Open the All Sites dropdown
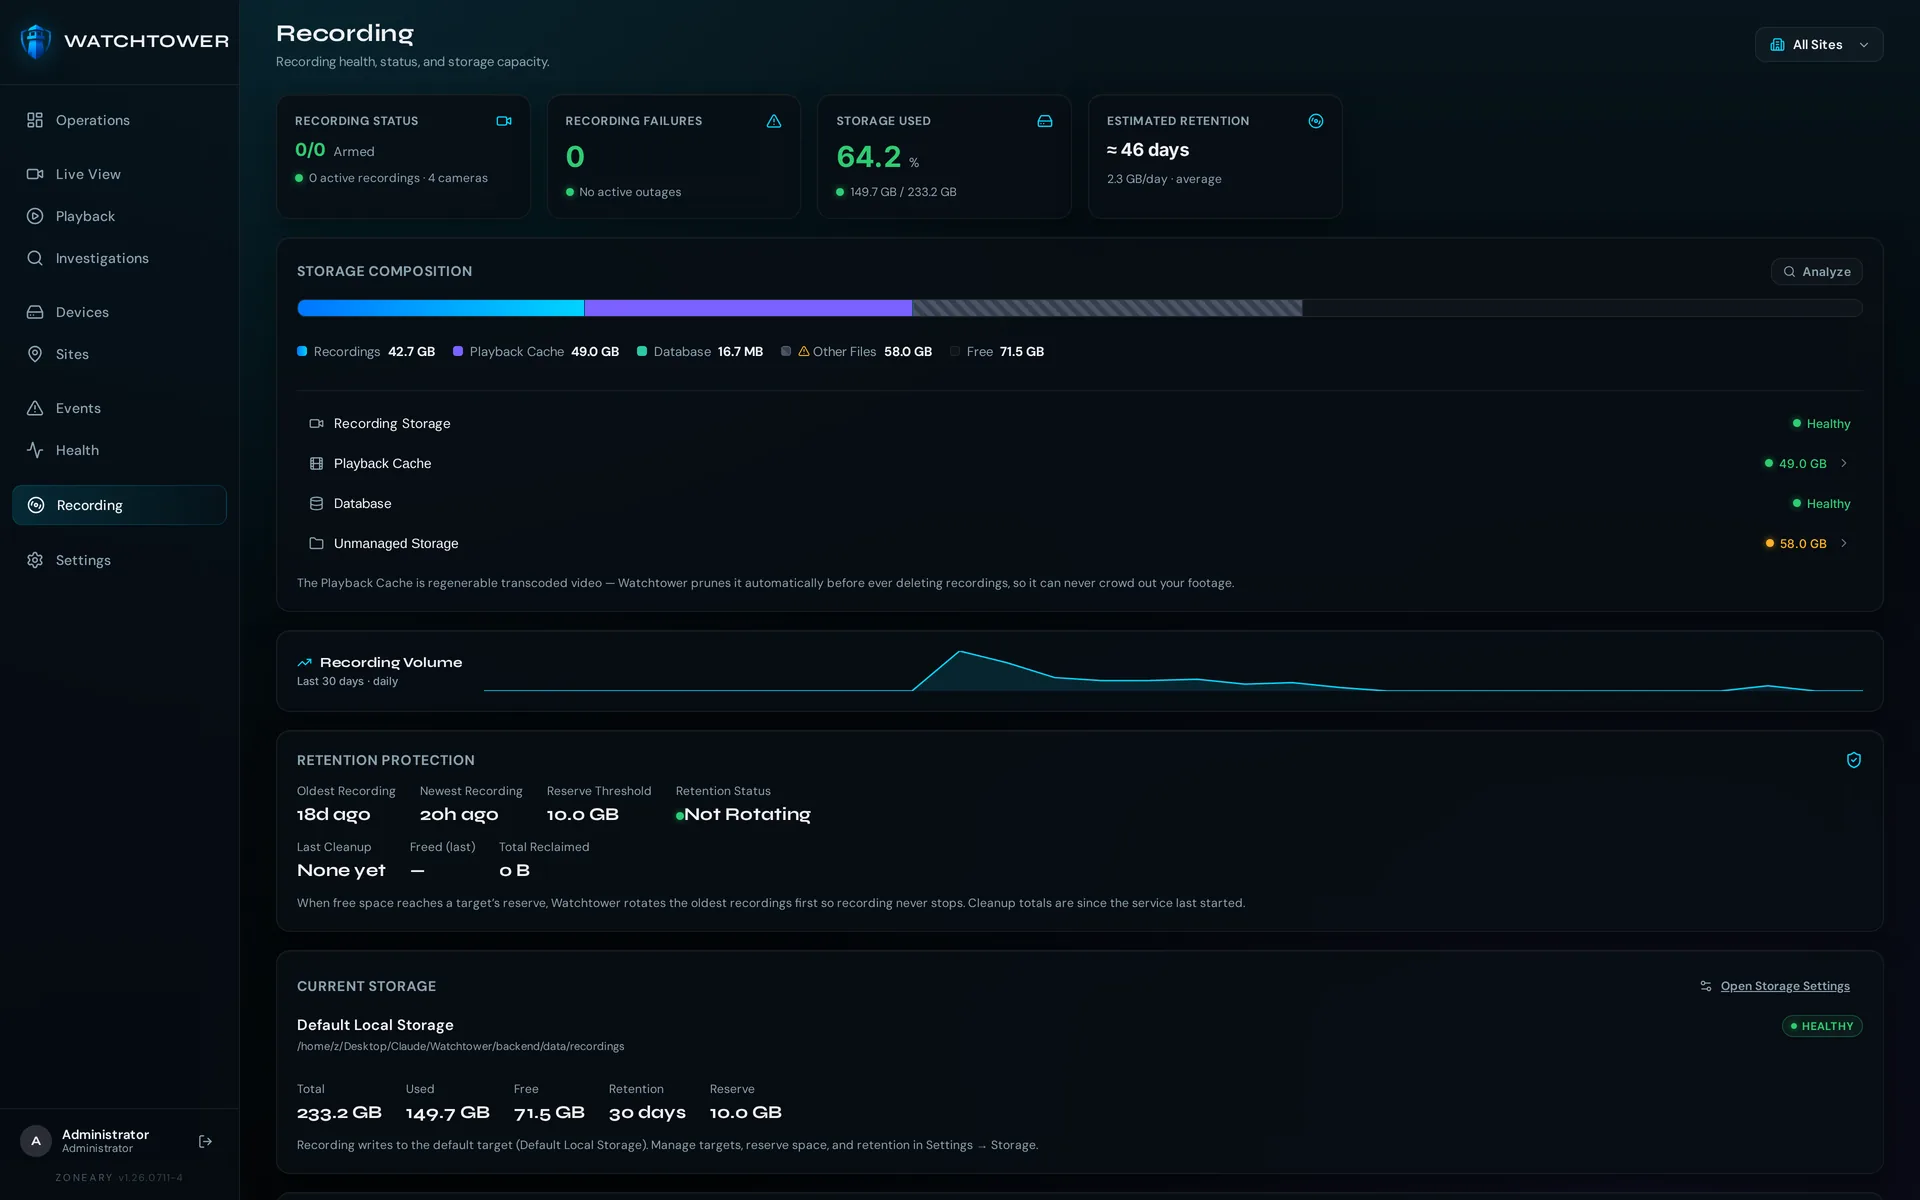 point(1819,44)
